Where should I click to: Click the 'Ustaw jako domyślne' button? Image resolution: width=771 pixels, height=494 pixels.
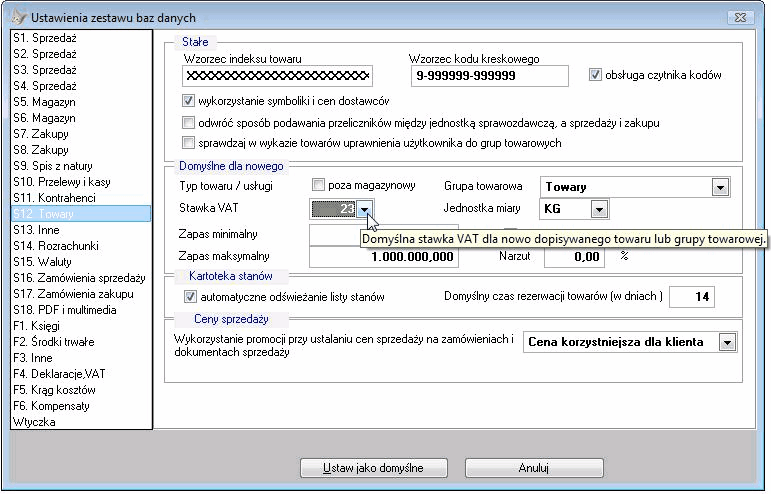(374, 468)
